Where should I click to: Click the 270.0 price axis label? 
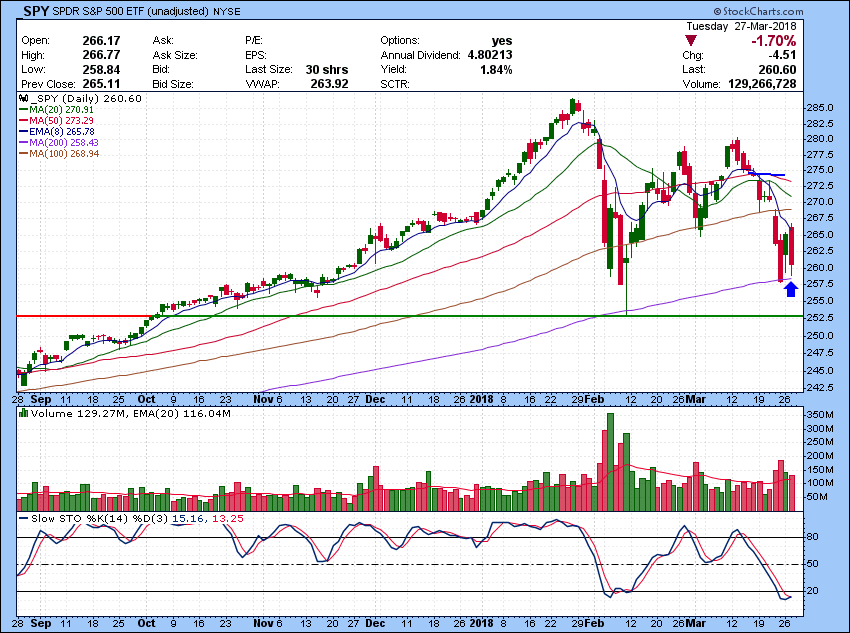click(x=820, y=202)
